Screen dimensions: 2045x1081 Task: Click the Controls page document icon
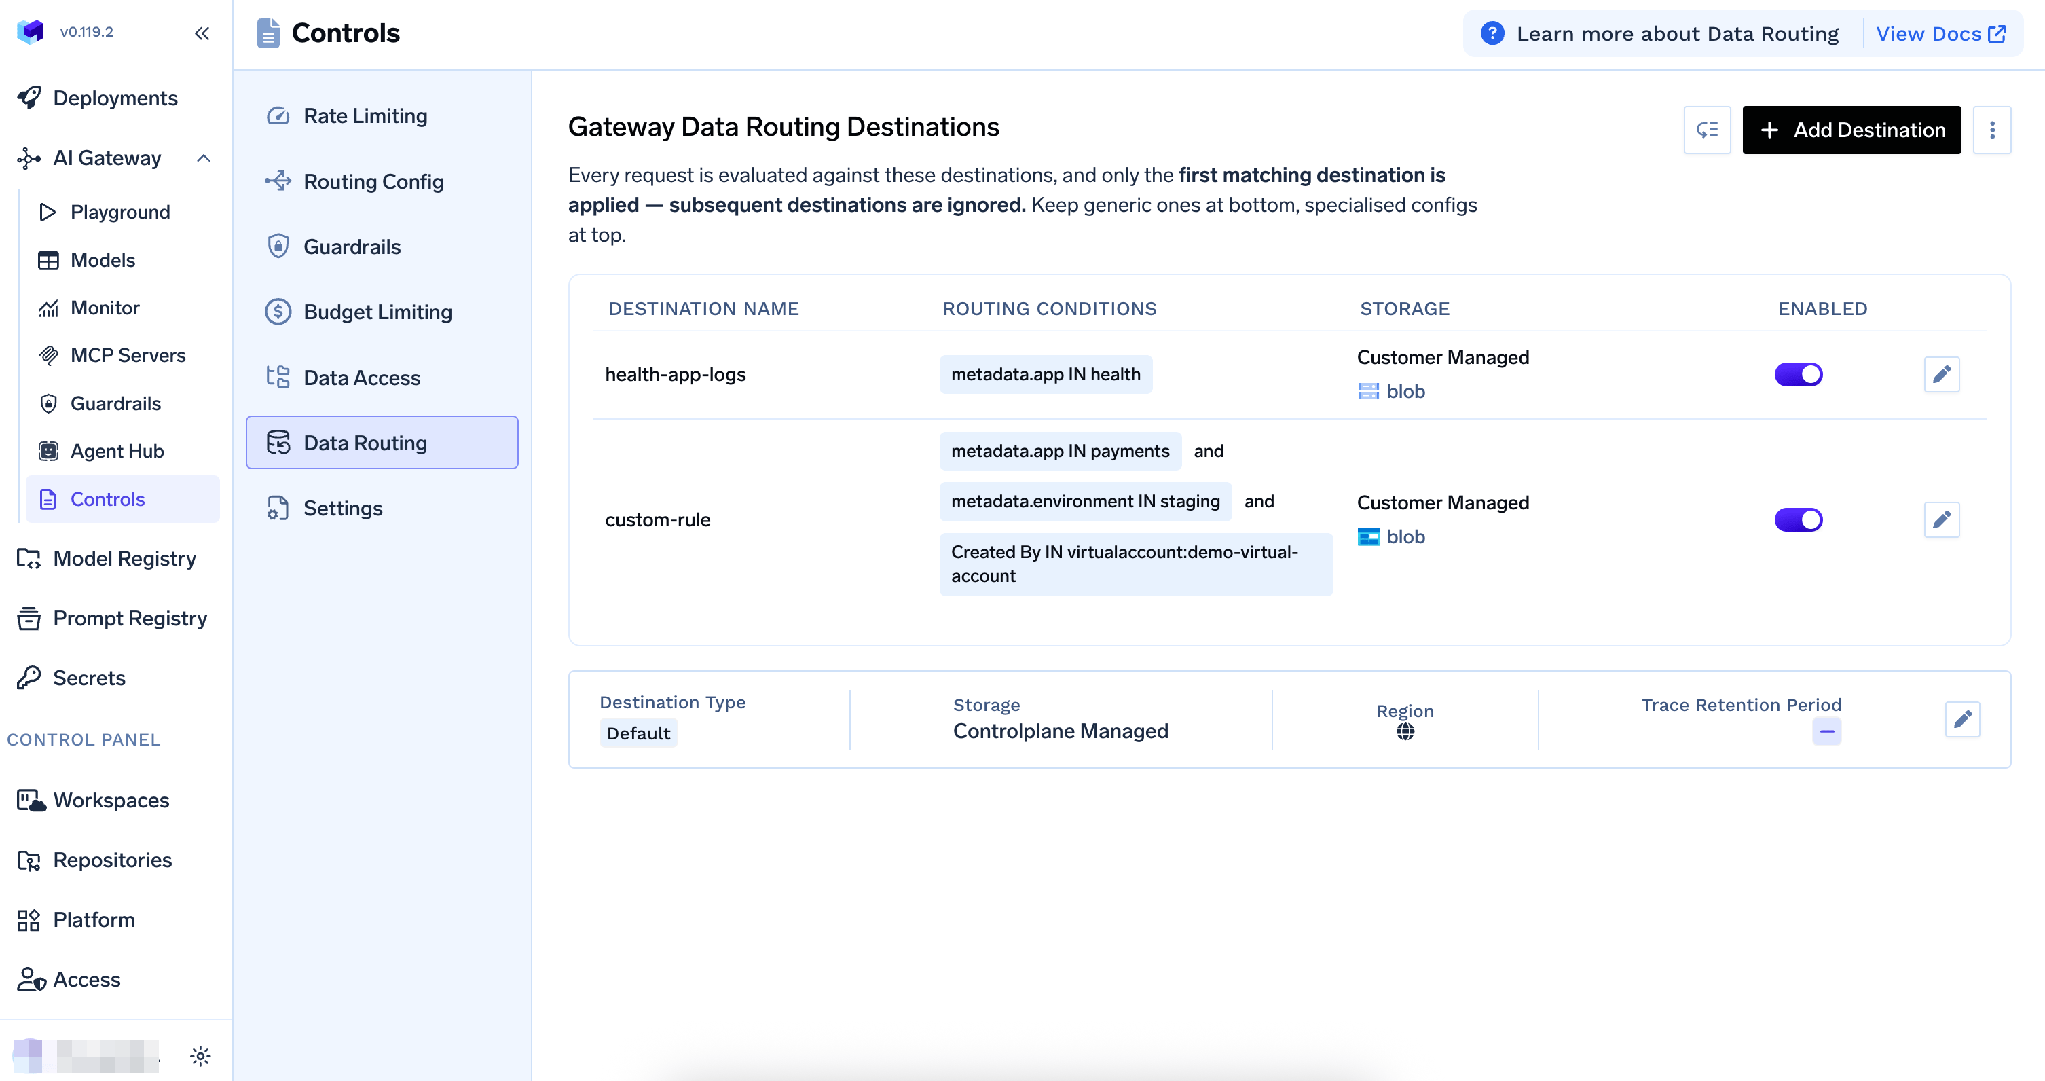point(268,33)
